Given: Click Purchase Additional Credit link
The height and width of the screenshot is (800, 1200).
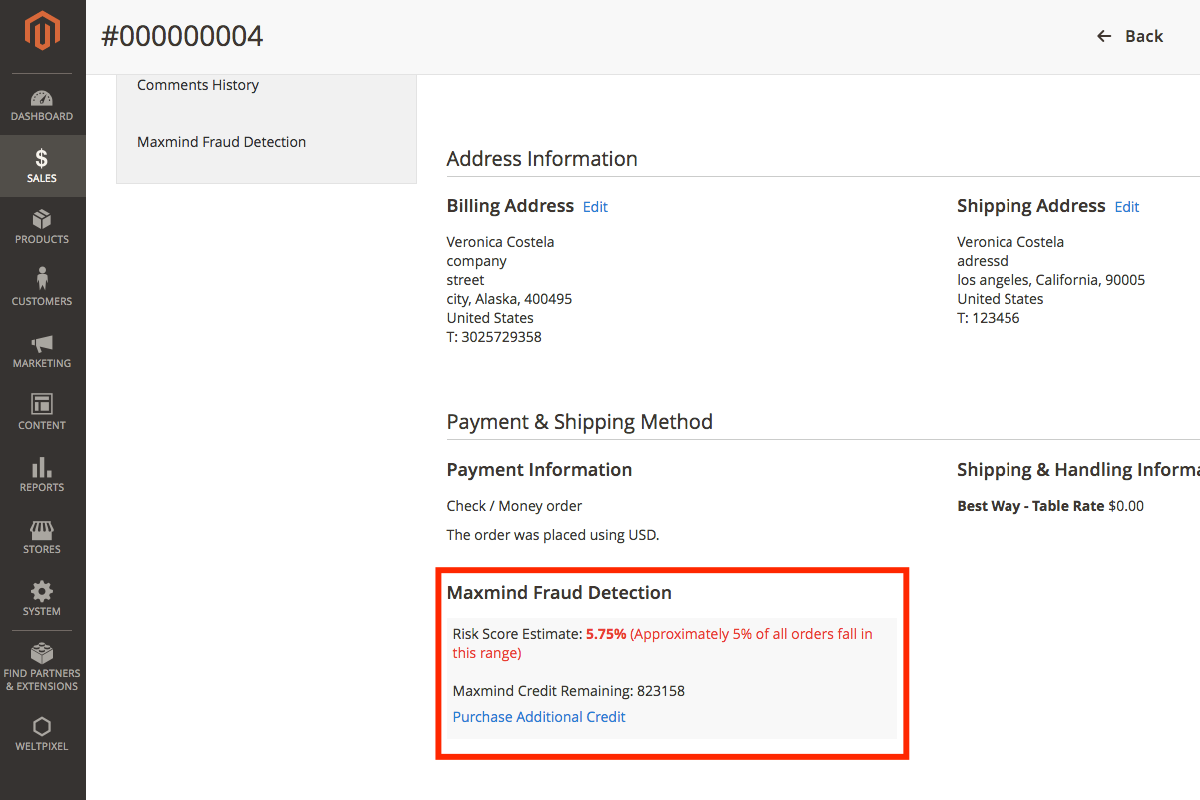Looking at the screenshot, I should coord(539,717).
